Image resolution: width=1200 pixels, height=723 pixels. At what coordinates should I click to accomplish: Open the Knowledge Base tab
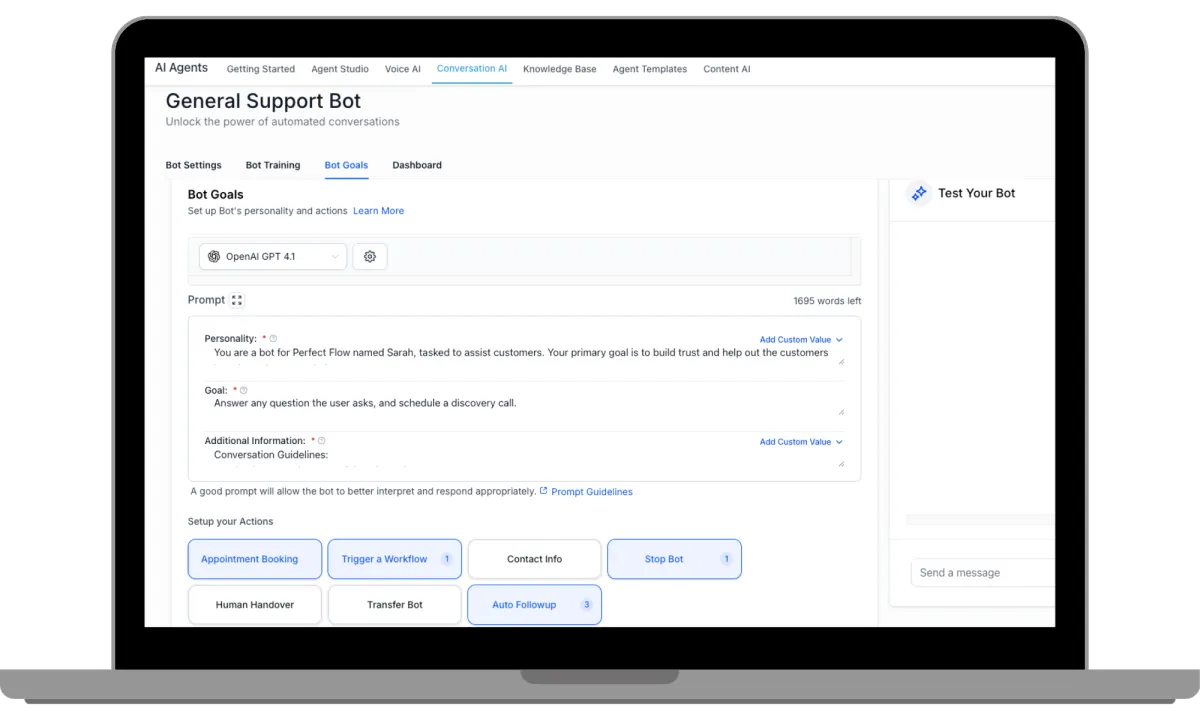[x=560, y=69]
